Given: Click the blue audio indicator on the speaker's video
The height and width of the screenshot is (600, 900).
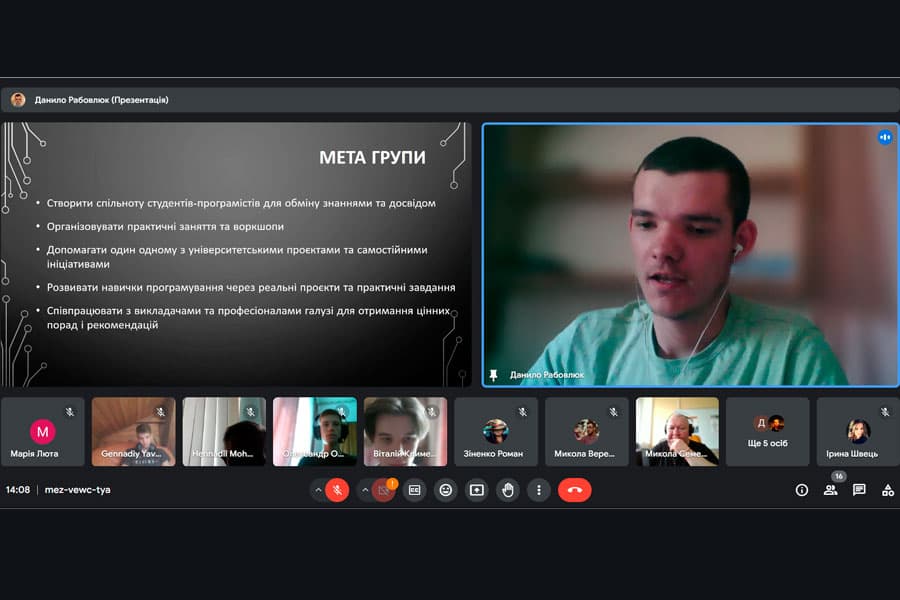Looking at the screenshot, I should coord(885,137).
